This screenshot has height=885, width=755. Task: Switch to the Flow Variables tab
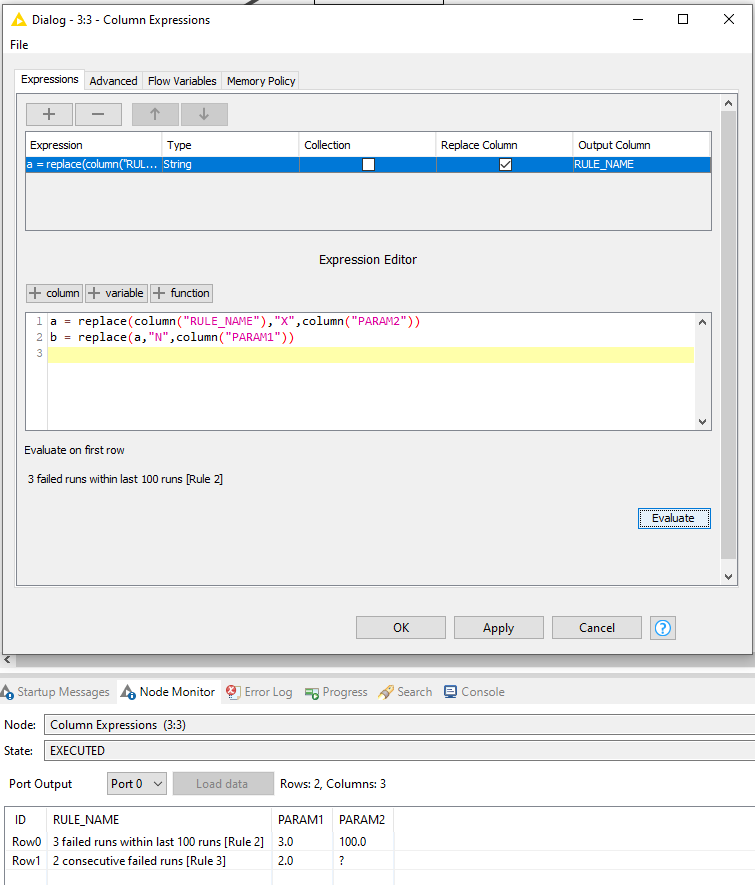click(x=182, y=81)
